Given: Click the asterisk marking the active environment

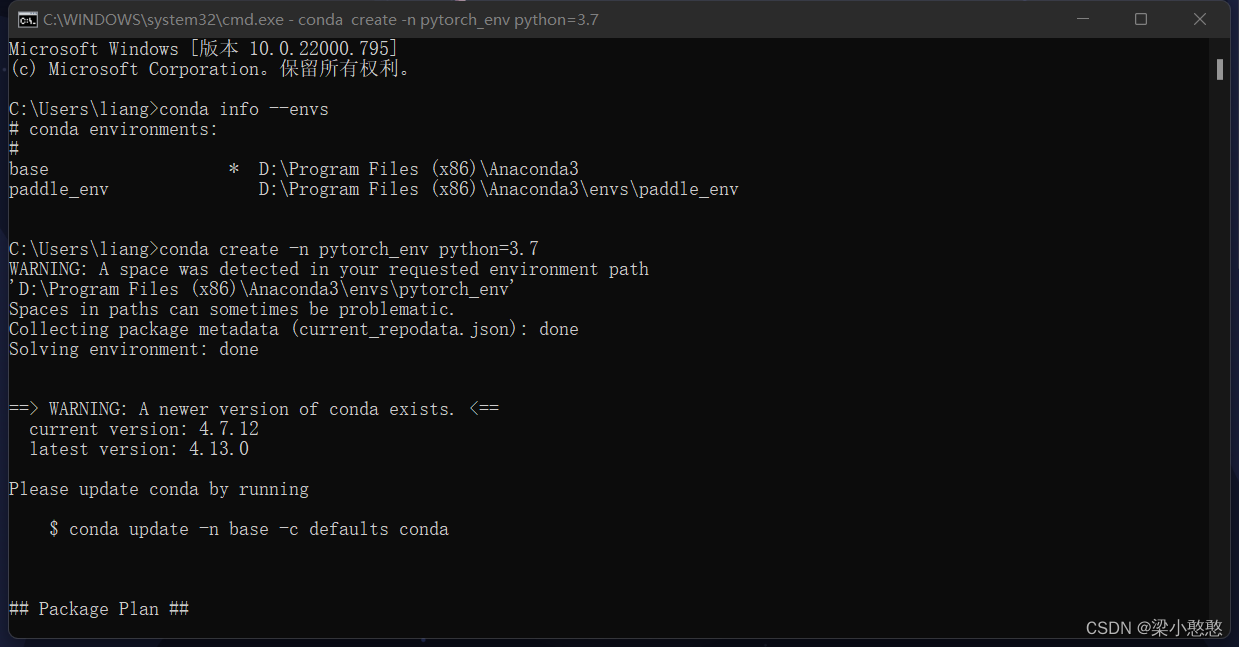Looking at the screenshot, I should [233, 170].
